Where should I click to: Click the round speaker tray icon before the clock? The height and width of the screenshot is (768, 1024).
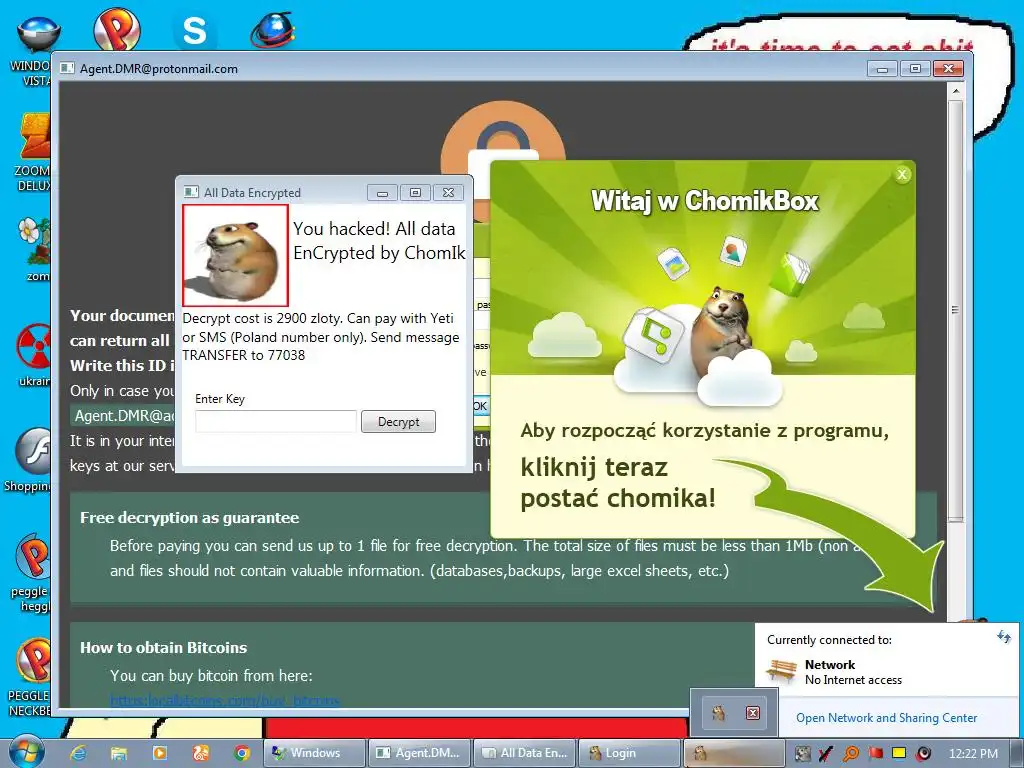pos(923,754)
